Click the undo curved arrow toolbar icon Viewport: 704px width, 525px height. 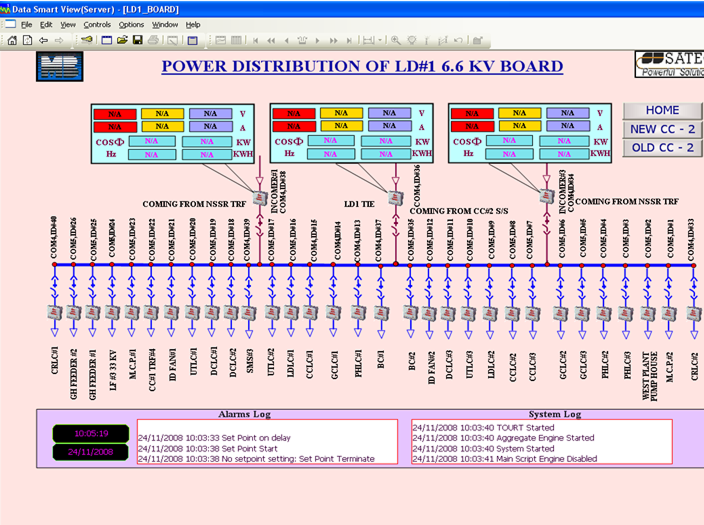tap(458, 40)
